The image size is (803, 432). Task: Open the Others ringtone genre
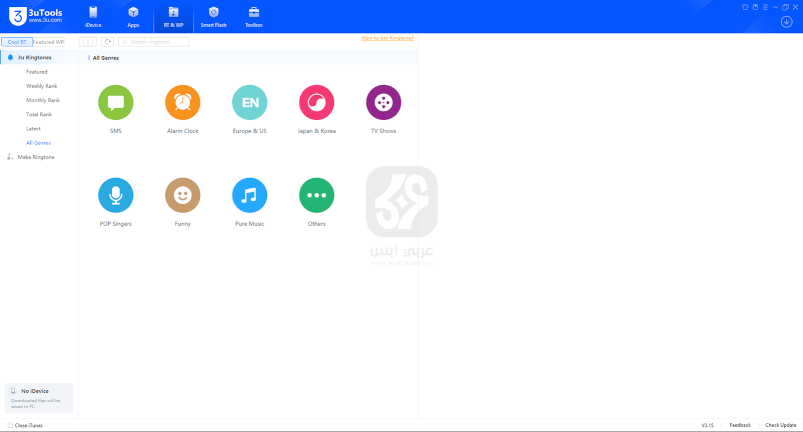tap(316, 195)
